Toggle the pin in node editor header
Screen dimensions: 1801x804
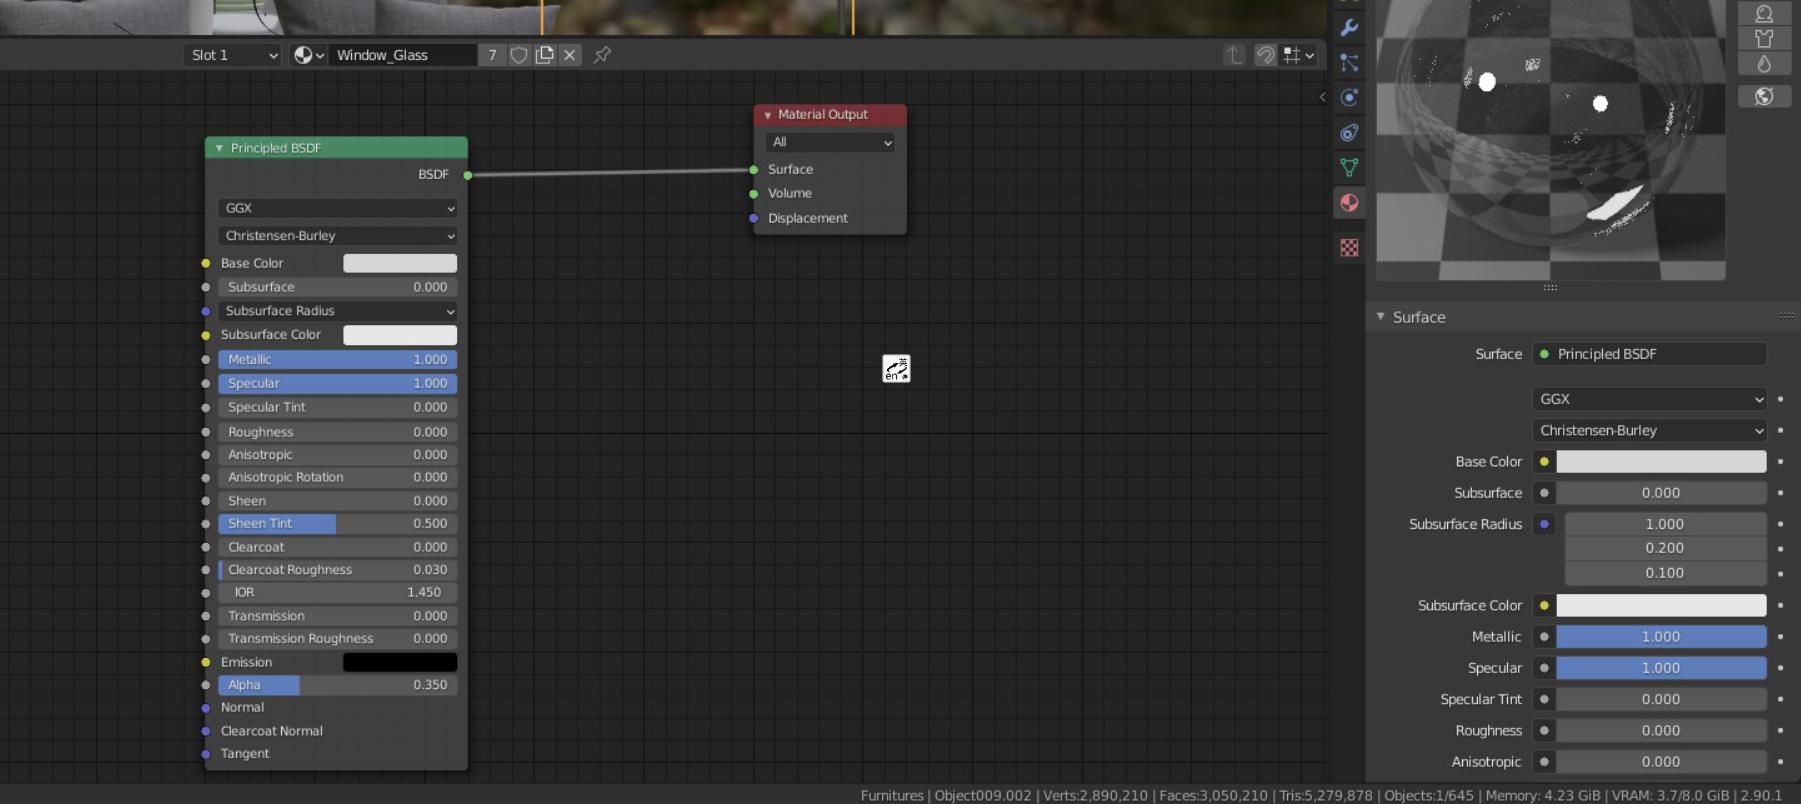pyautogui.click(x=602, y=55)
